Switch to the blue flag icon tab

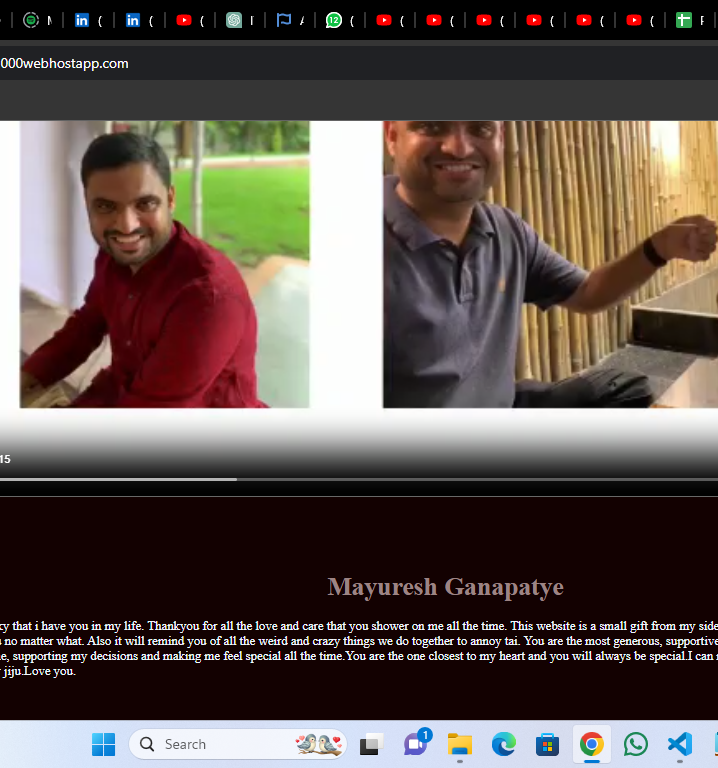click(289, 20)
